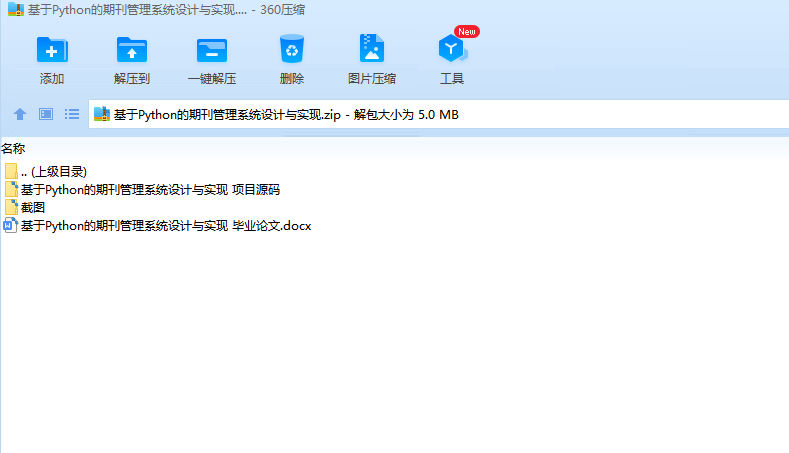This screenshot has width=789, height=453.
Task: Click the 添加 (Add) toolbar icon
Action: 52,50
